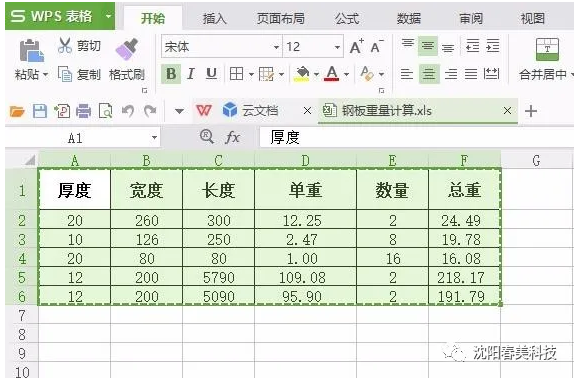Toggle vertical middle alignment
582x380 pixels.
[x=428, y=46]
